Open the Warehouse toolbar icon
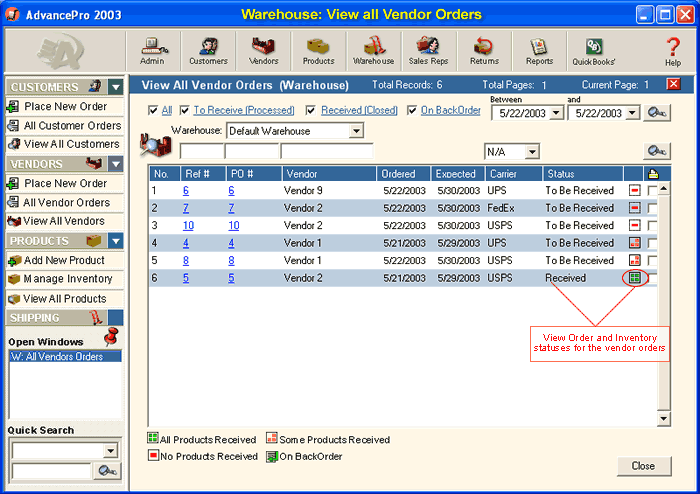This screenshot has height=494, width=700. coord(374,51)
